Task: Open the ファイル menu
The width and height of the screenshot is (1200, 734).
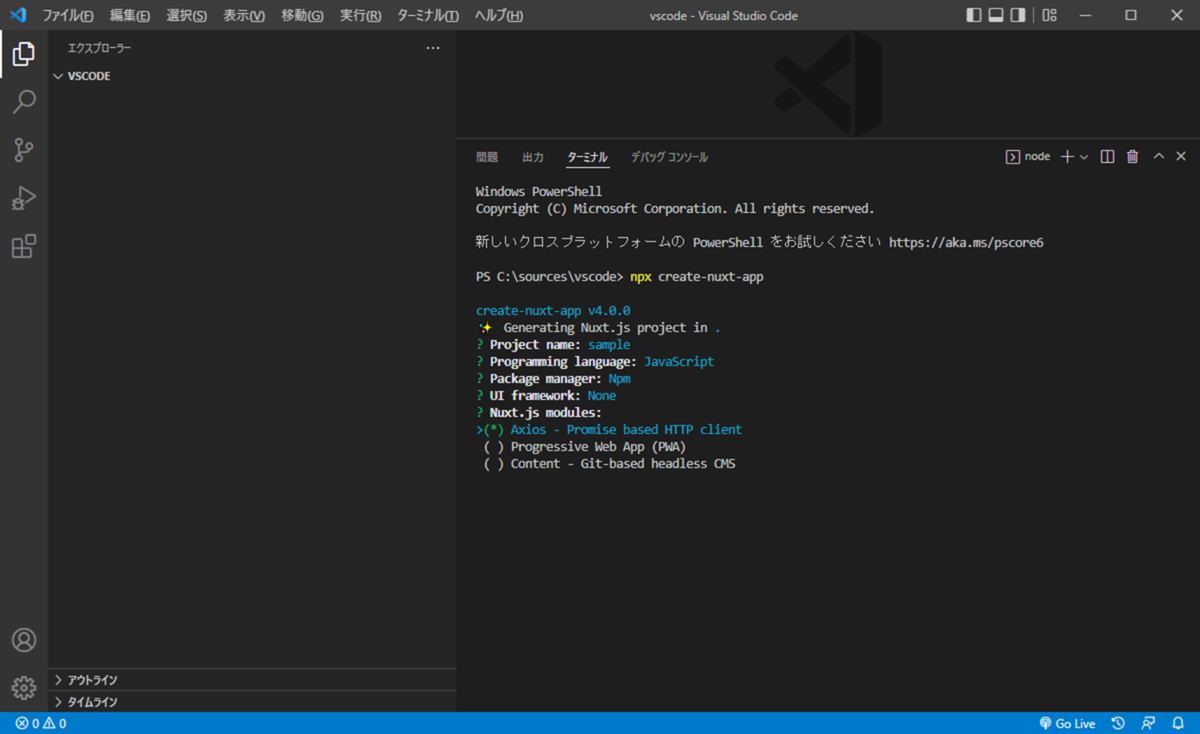Action: pyautogui.click(x=68, y=15)
